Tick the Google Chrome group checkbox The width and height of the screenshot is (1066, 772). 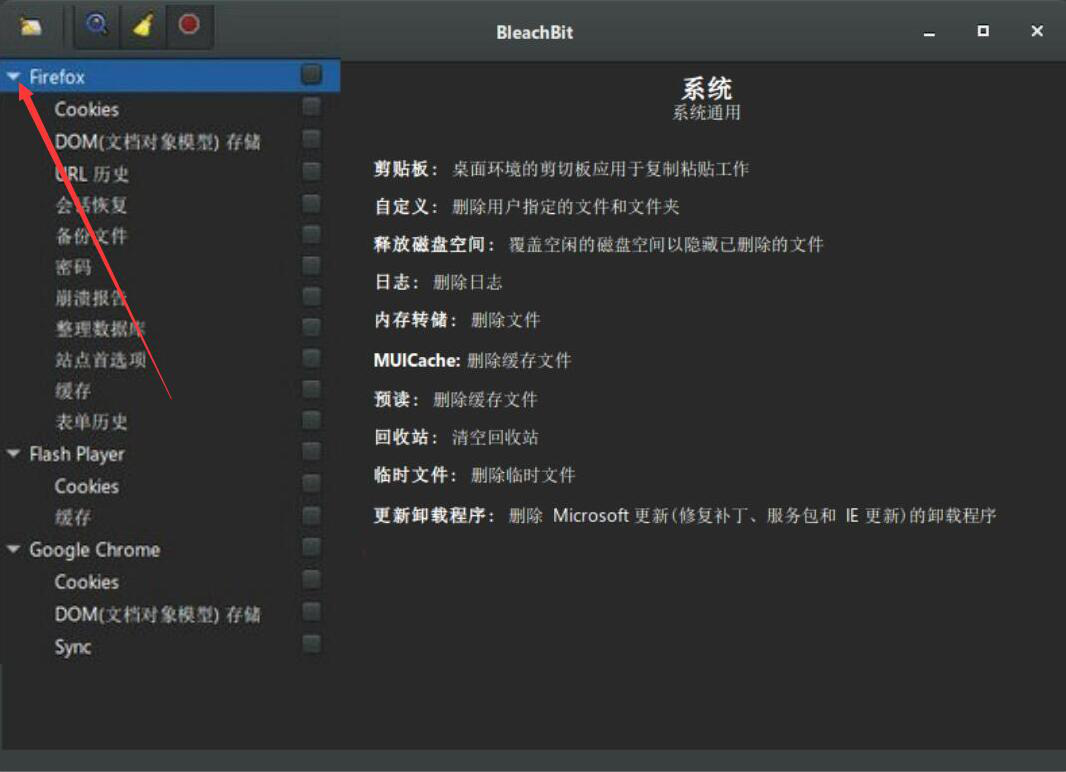[x=311, y=547]
